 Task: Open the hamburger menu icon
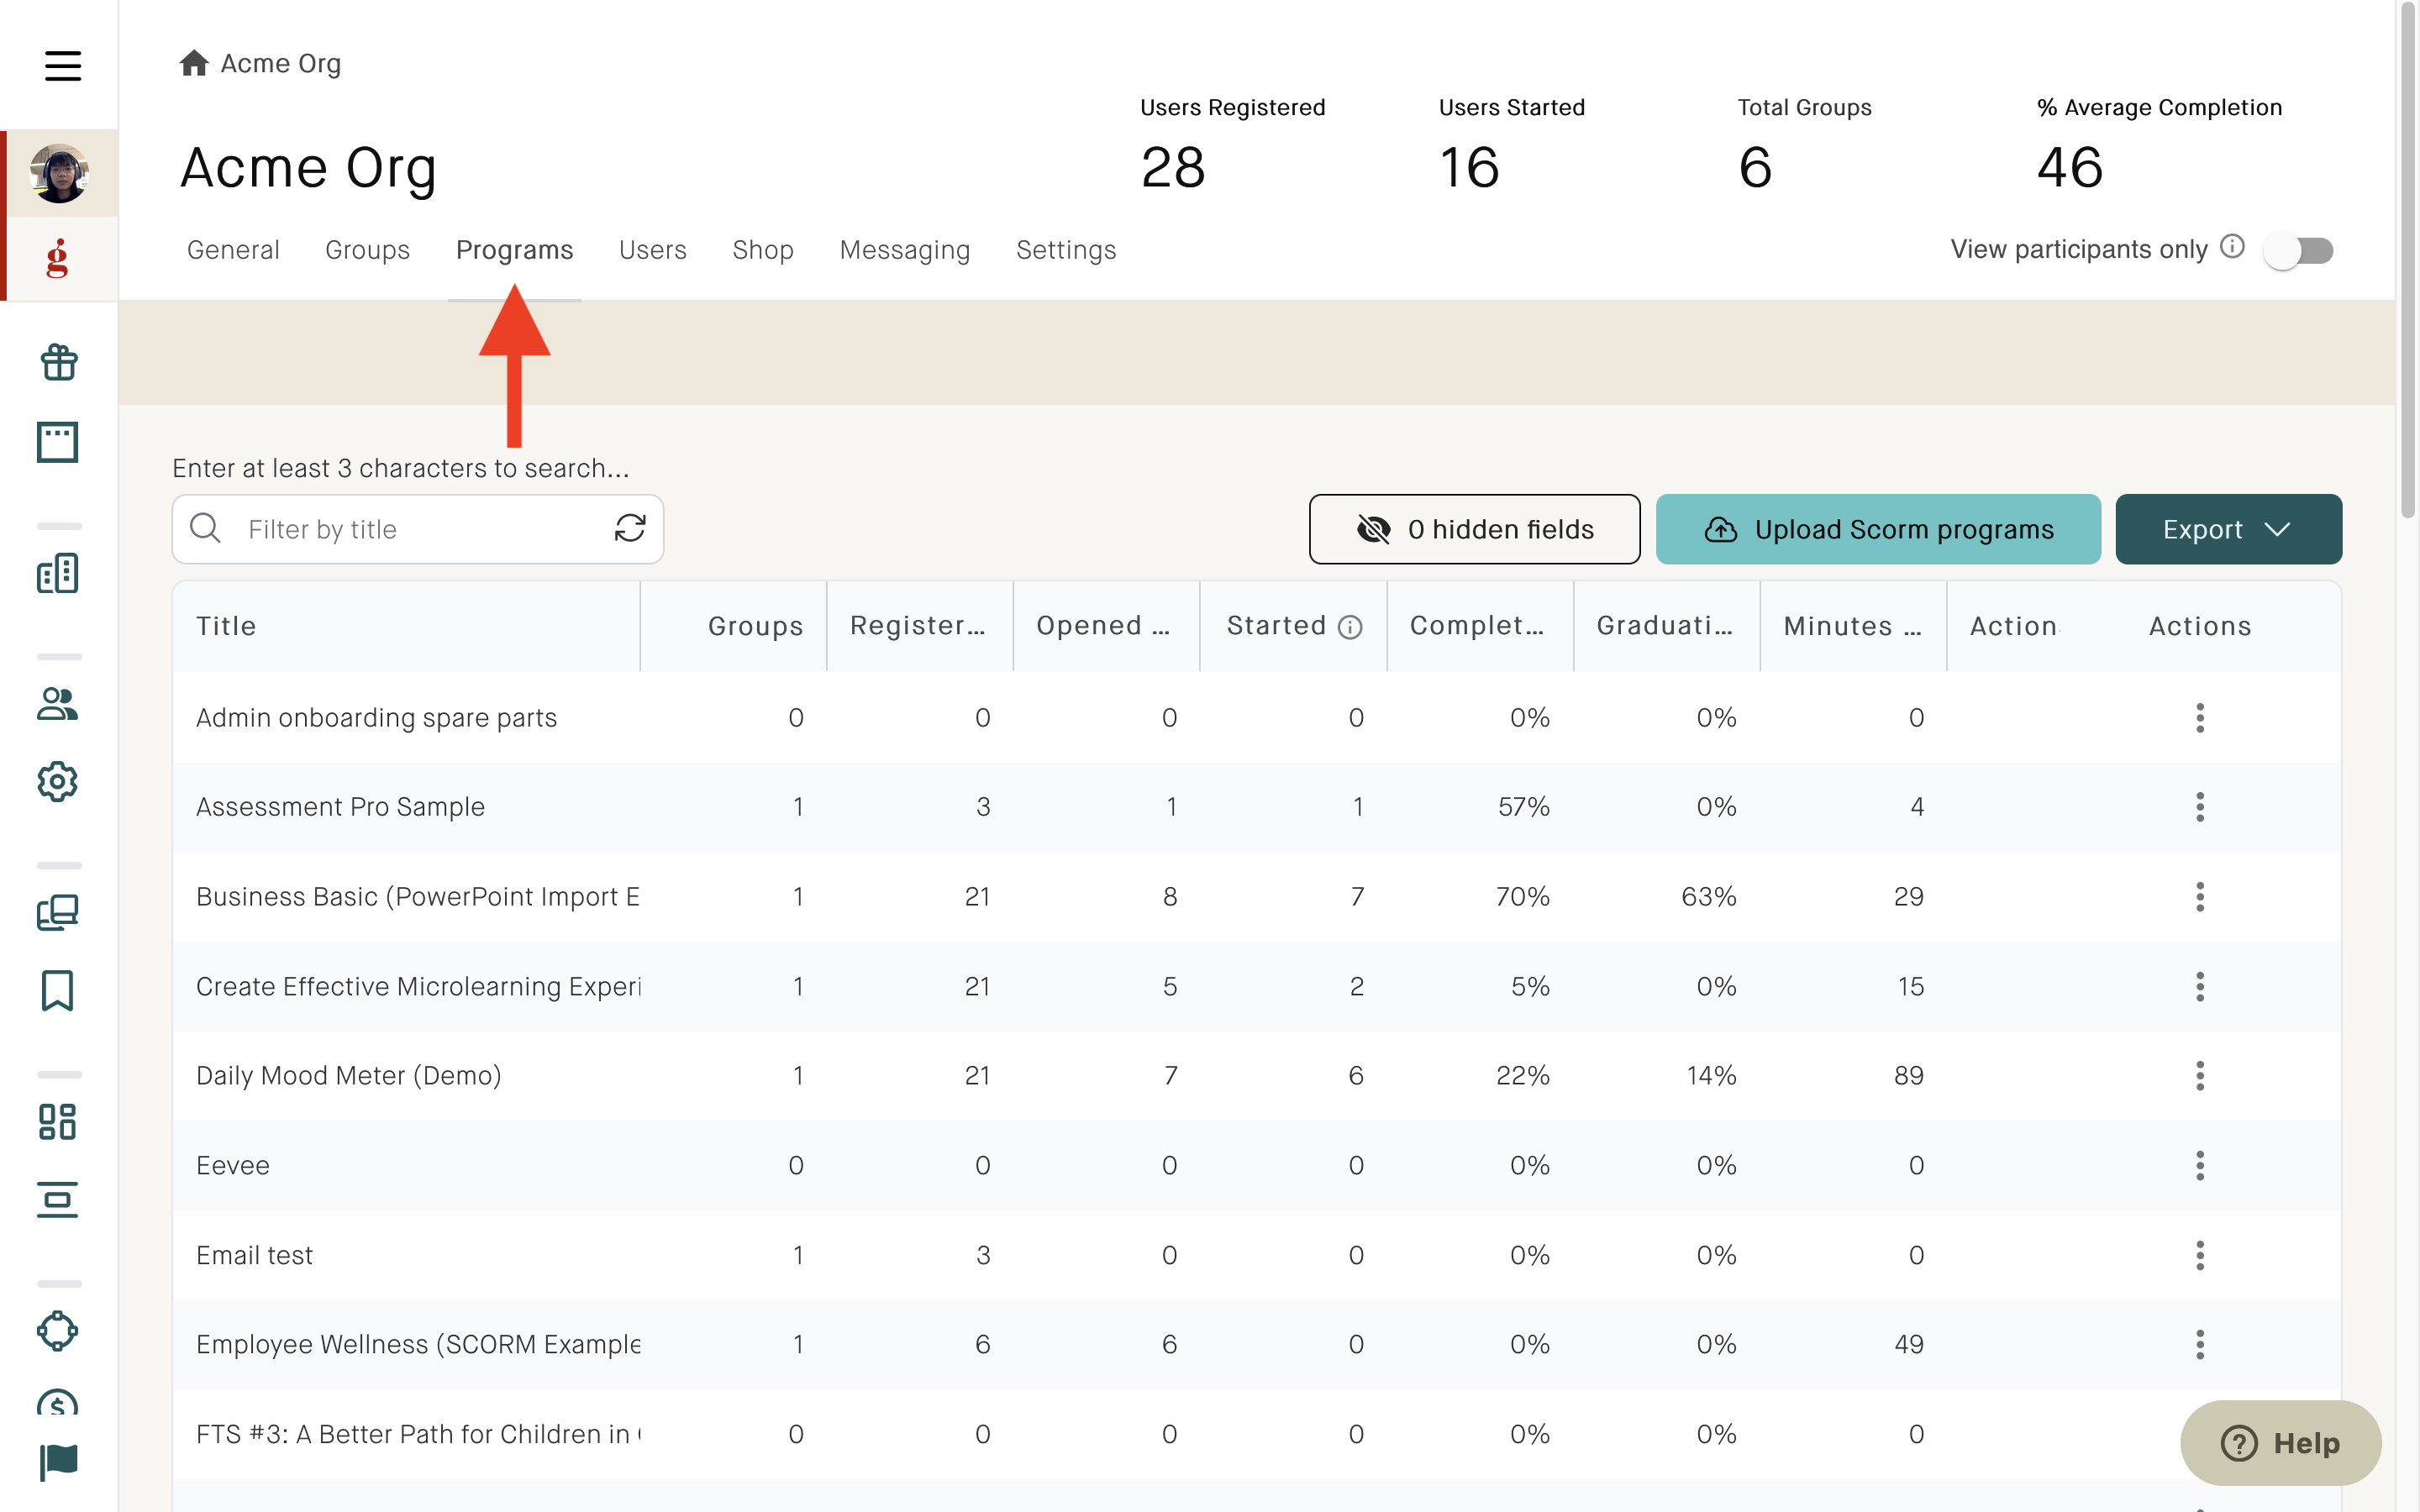[x=62, y=66]
